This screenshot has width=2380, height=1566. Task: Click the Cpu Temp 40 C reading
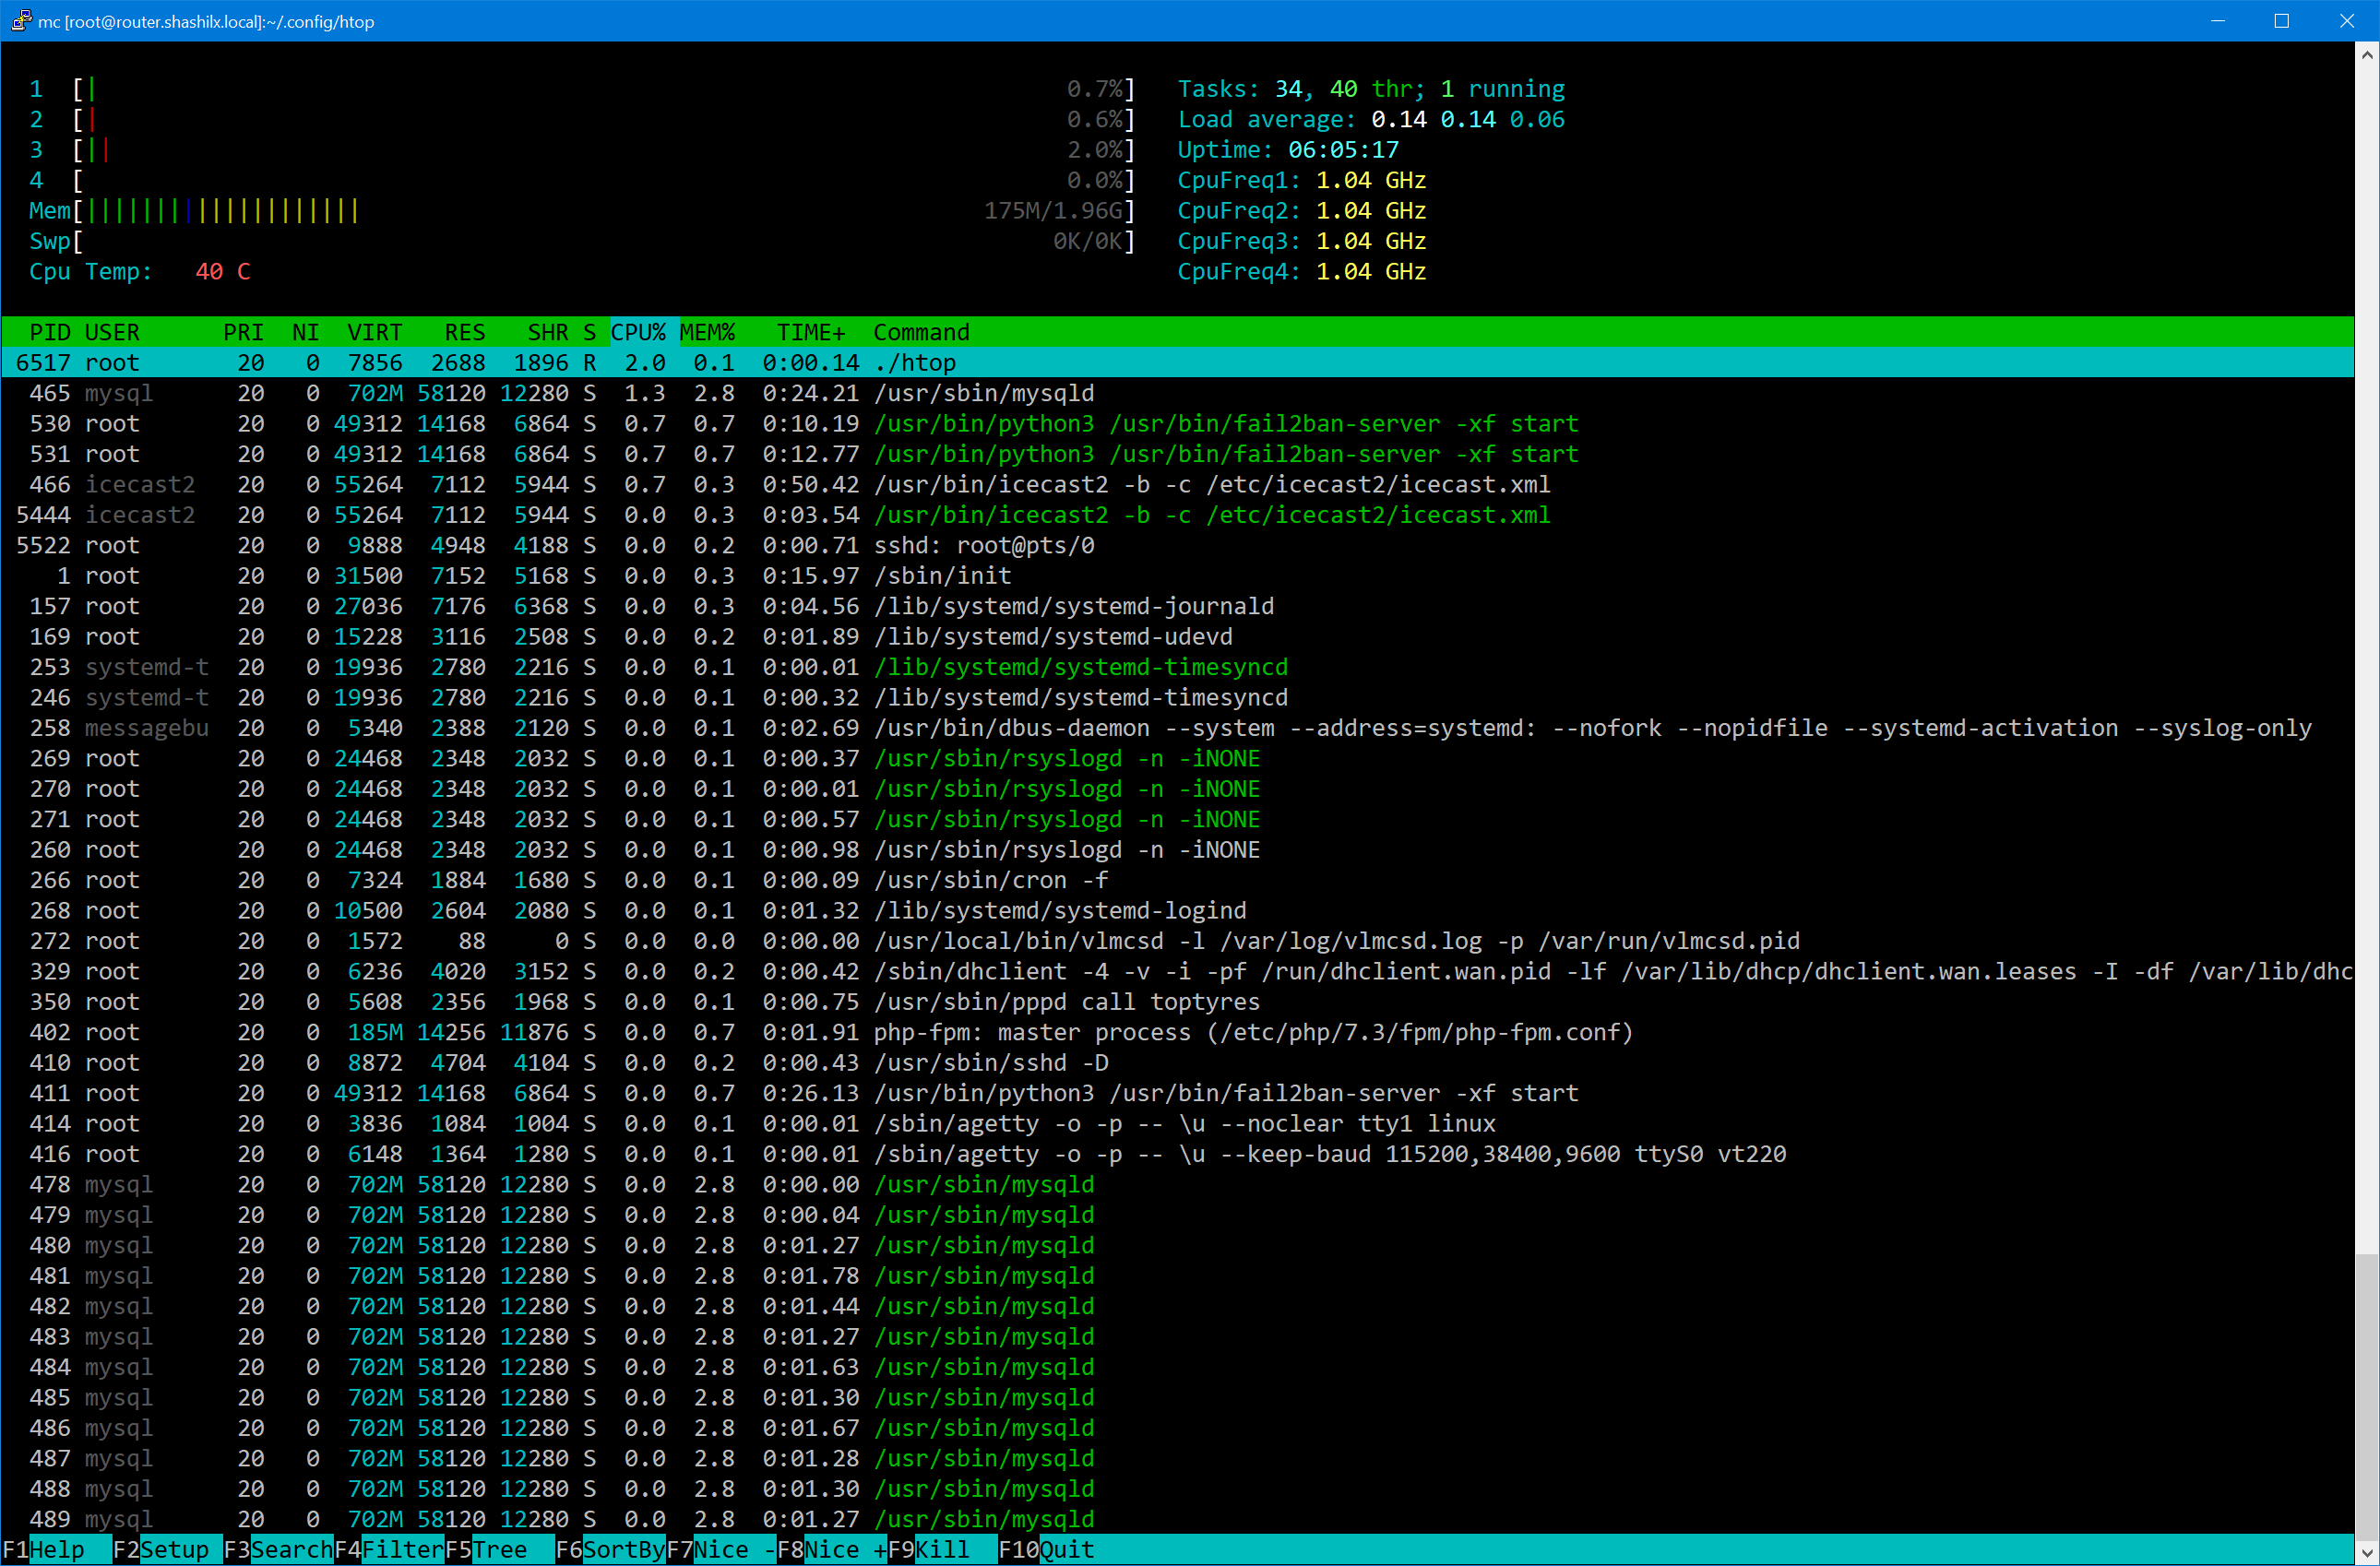click(139, 271)
